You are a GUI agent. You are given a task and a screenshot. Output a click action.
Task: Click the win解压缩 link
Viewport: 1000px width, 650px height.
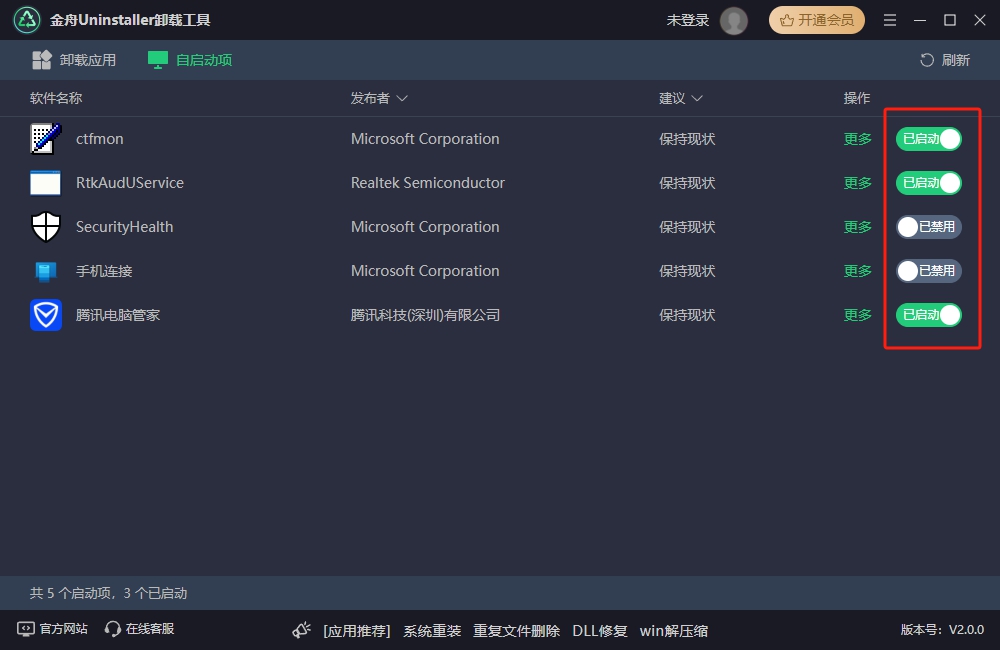(x=673, y=631)
